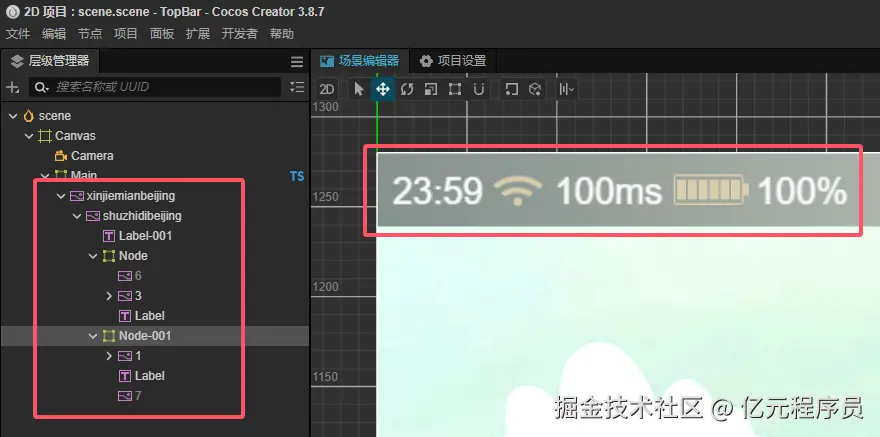Switch to the 项目设置 tab
The image size is (880, 437).
coord(453,61)
